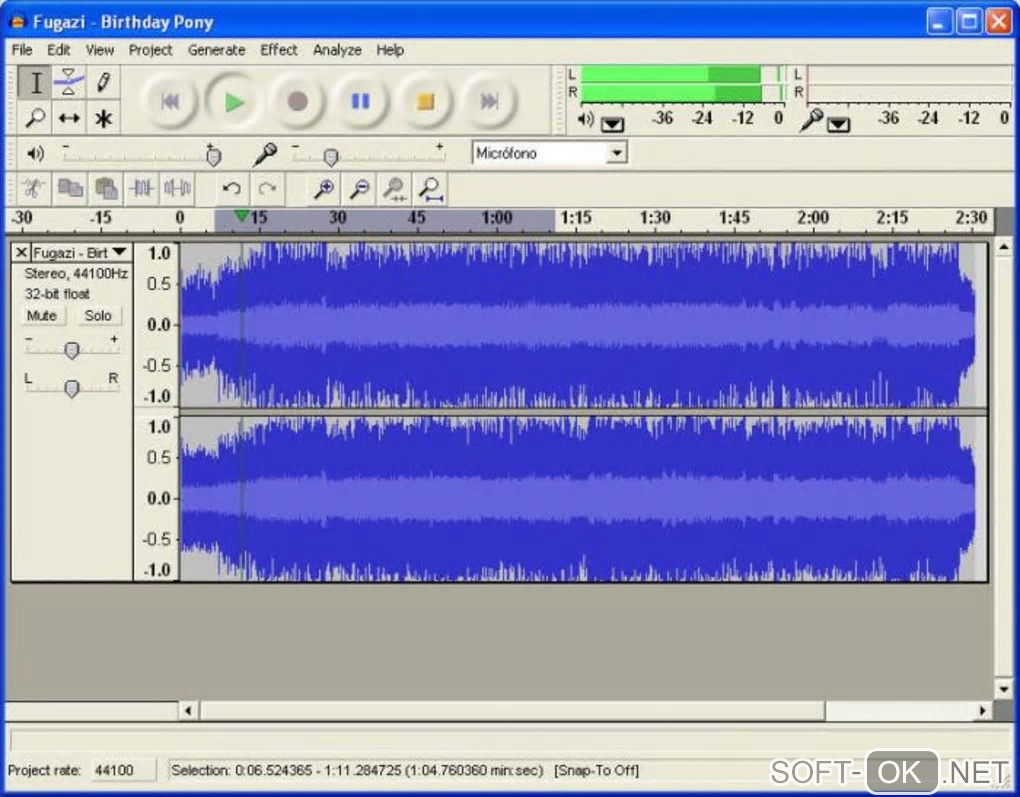Open the Fugazi track name dropdown menu

point(120,252)
